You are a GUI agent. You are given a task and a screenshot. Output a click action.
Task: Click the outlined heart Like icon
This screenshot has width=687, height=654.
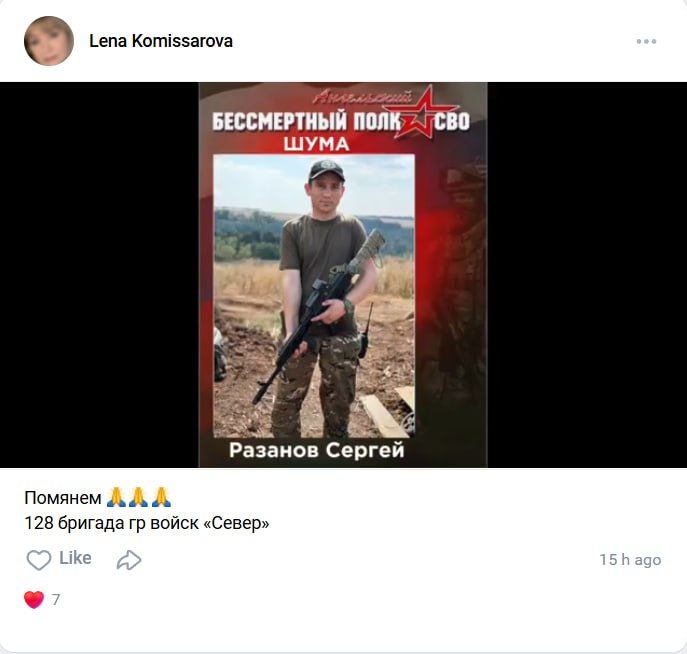(x=39, y=560)
